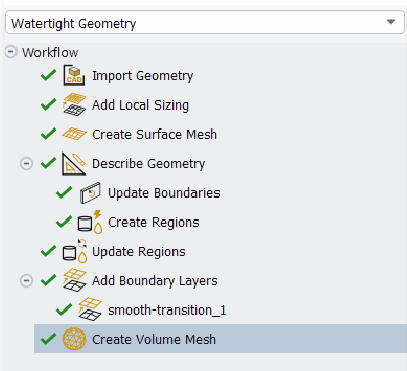Select the Add Boundary Layers task
This screenshot has height=371, width=407.
click(155, 281)
